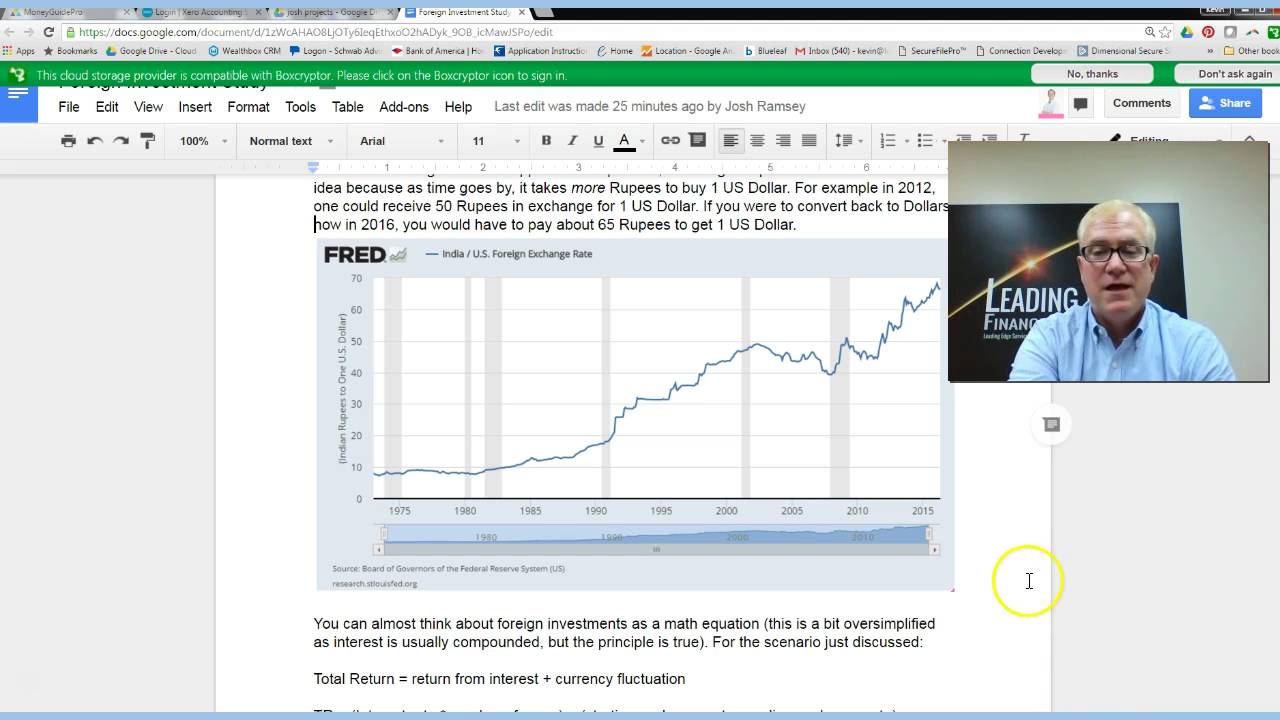Click the last edit by Josh Ramsey link
Image resolution: width=1280 pixels, height=720 pixels.
click(x=649, y=107)
